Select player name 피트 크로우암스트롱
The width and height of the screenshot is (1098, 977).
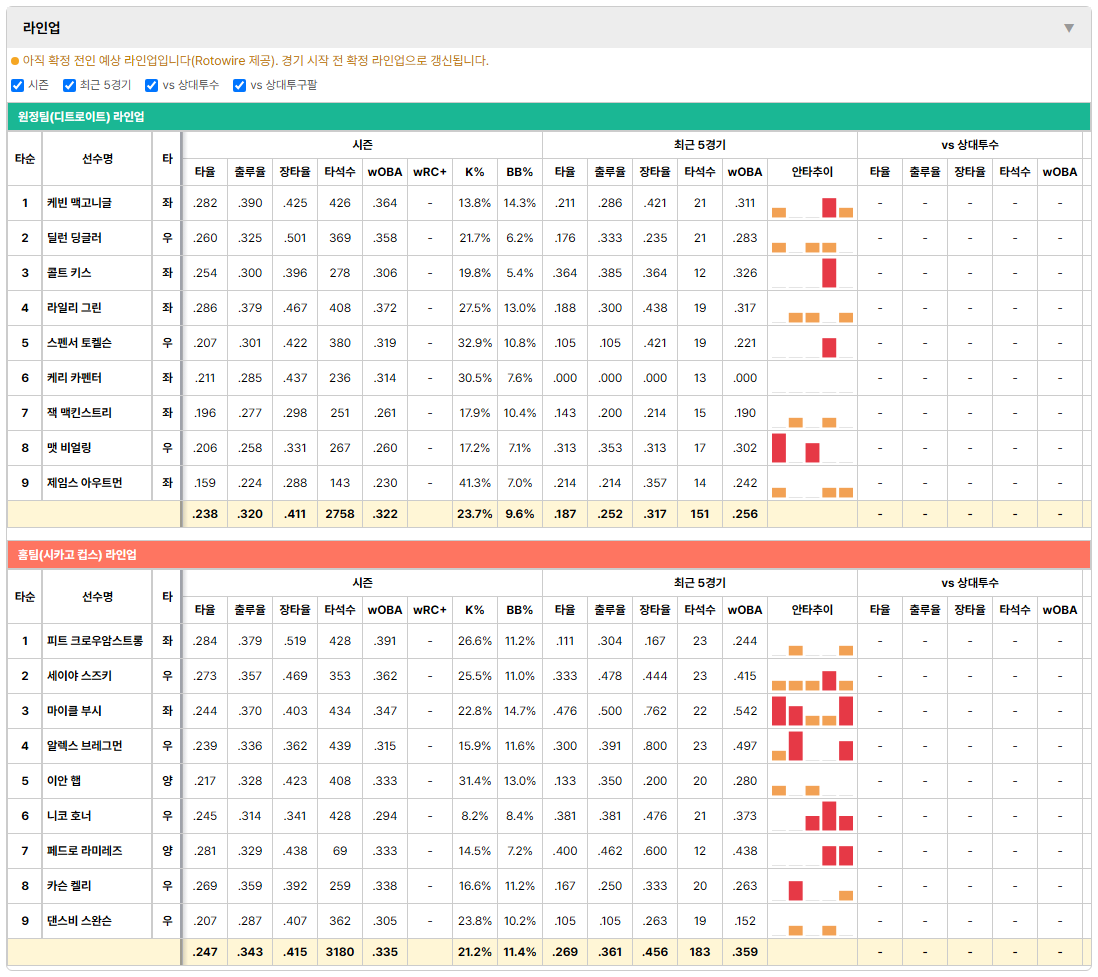pos(95,641)
